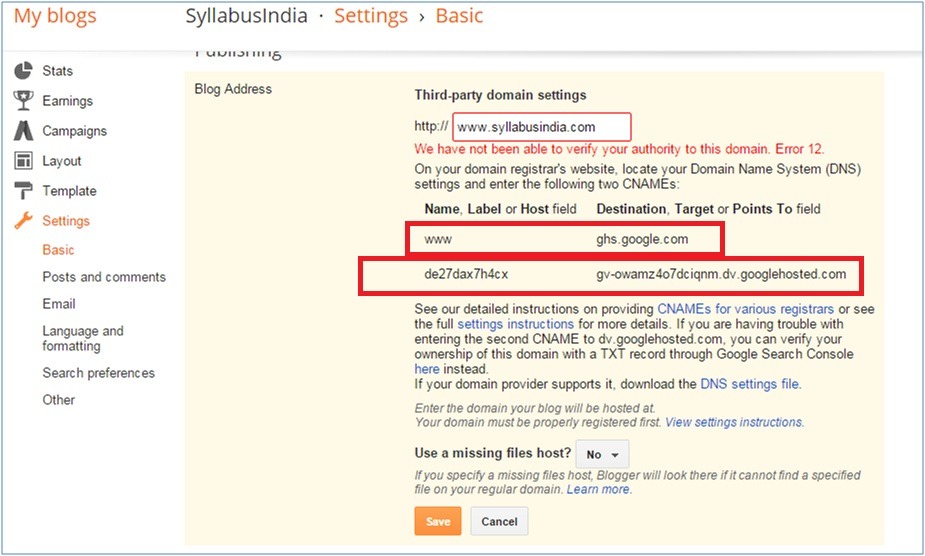
Task: Open Email settings
Action: (58, 304)
